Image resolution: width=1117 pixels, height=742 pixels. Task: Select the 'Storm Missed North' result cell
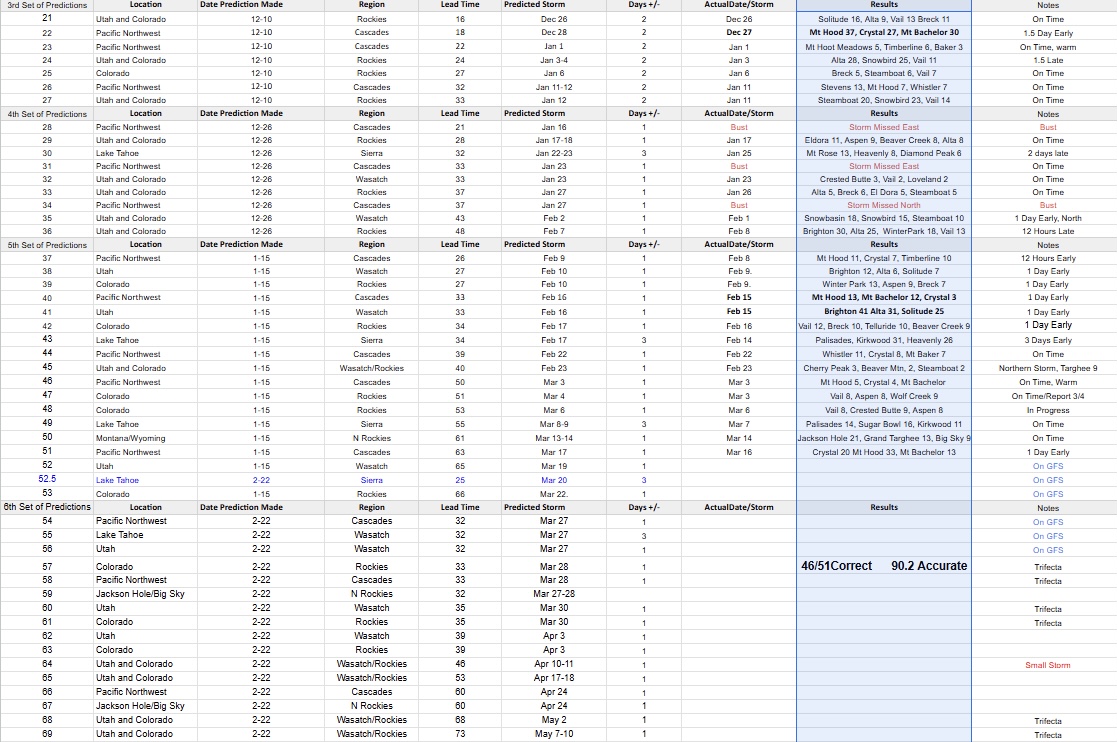[x=884, y=205]
